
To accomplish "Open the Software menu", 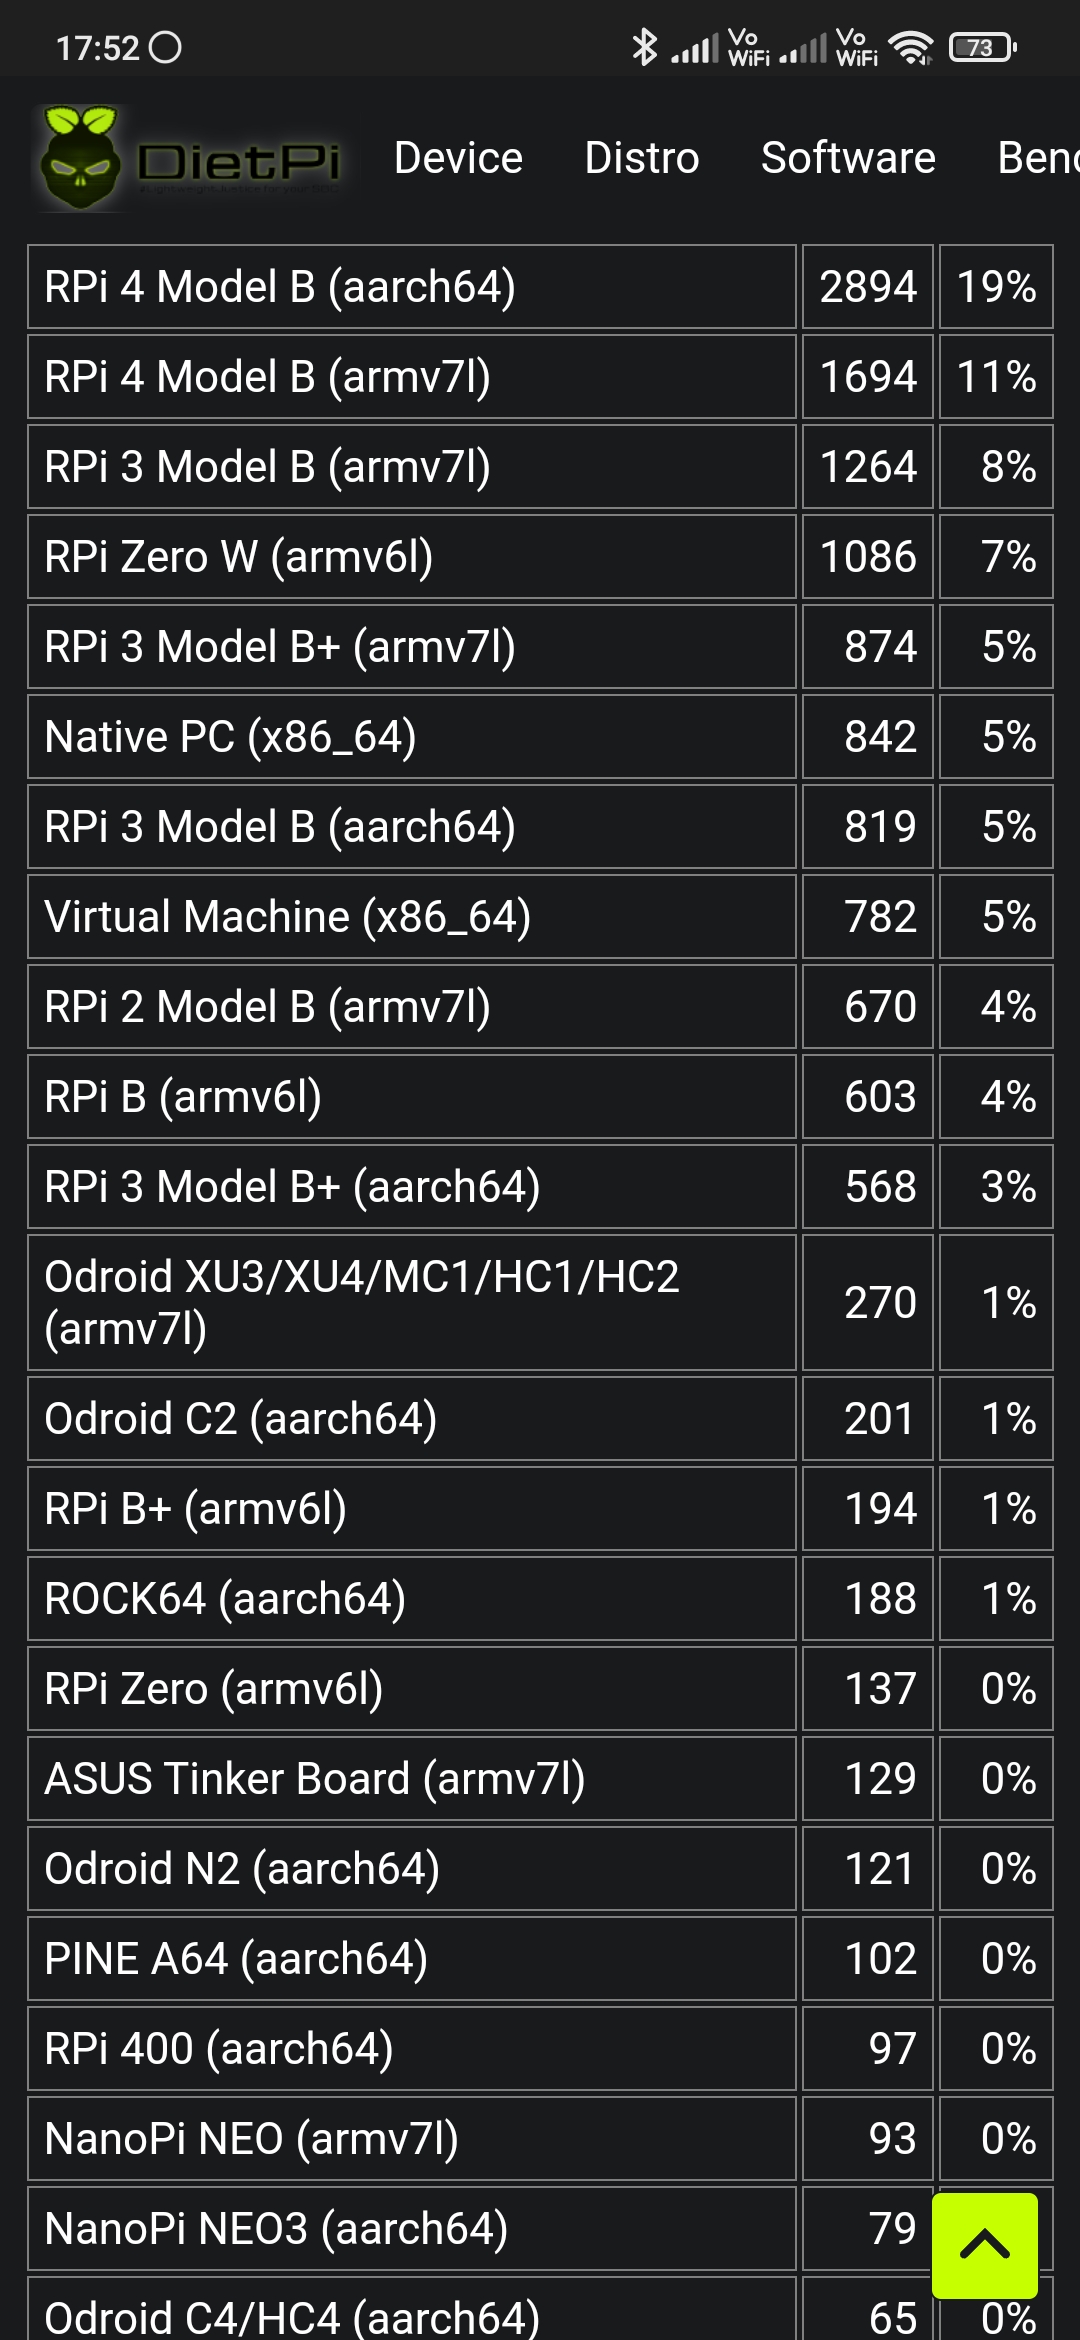I will pyautogui.click(x=848, y=158).
